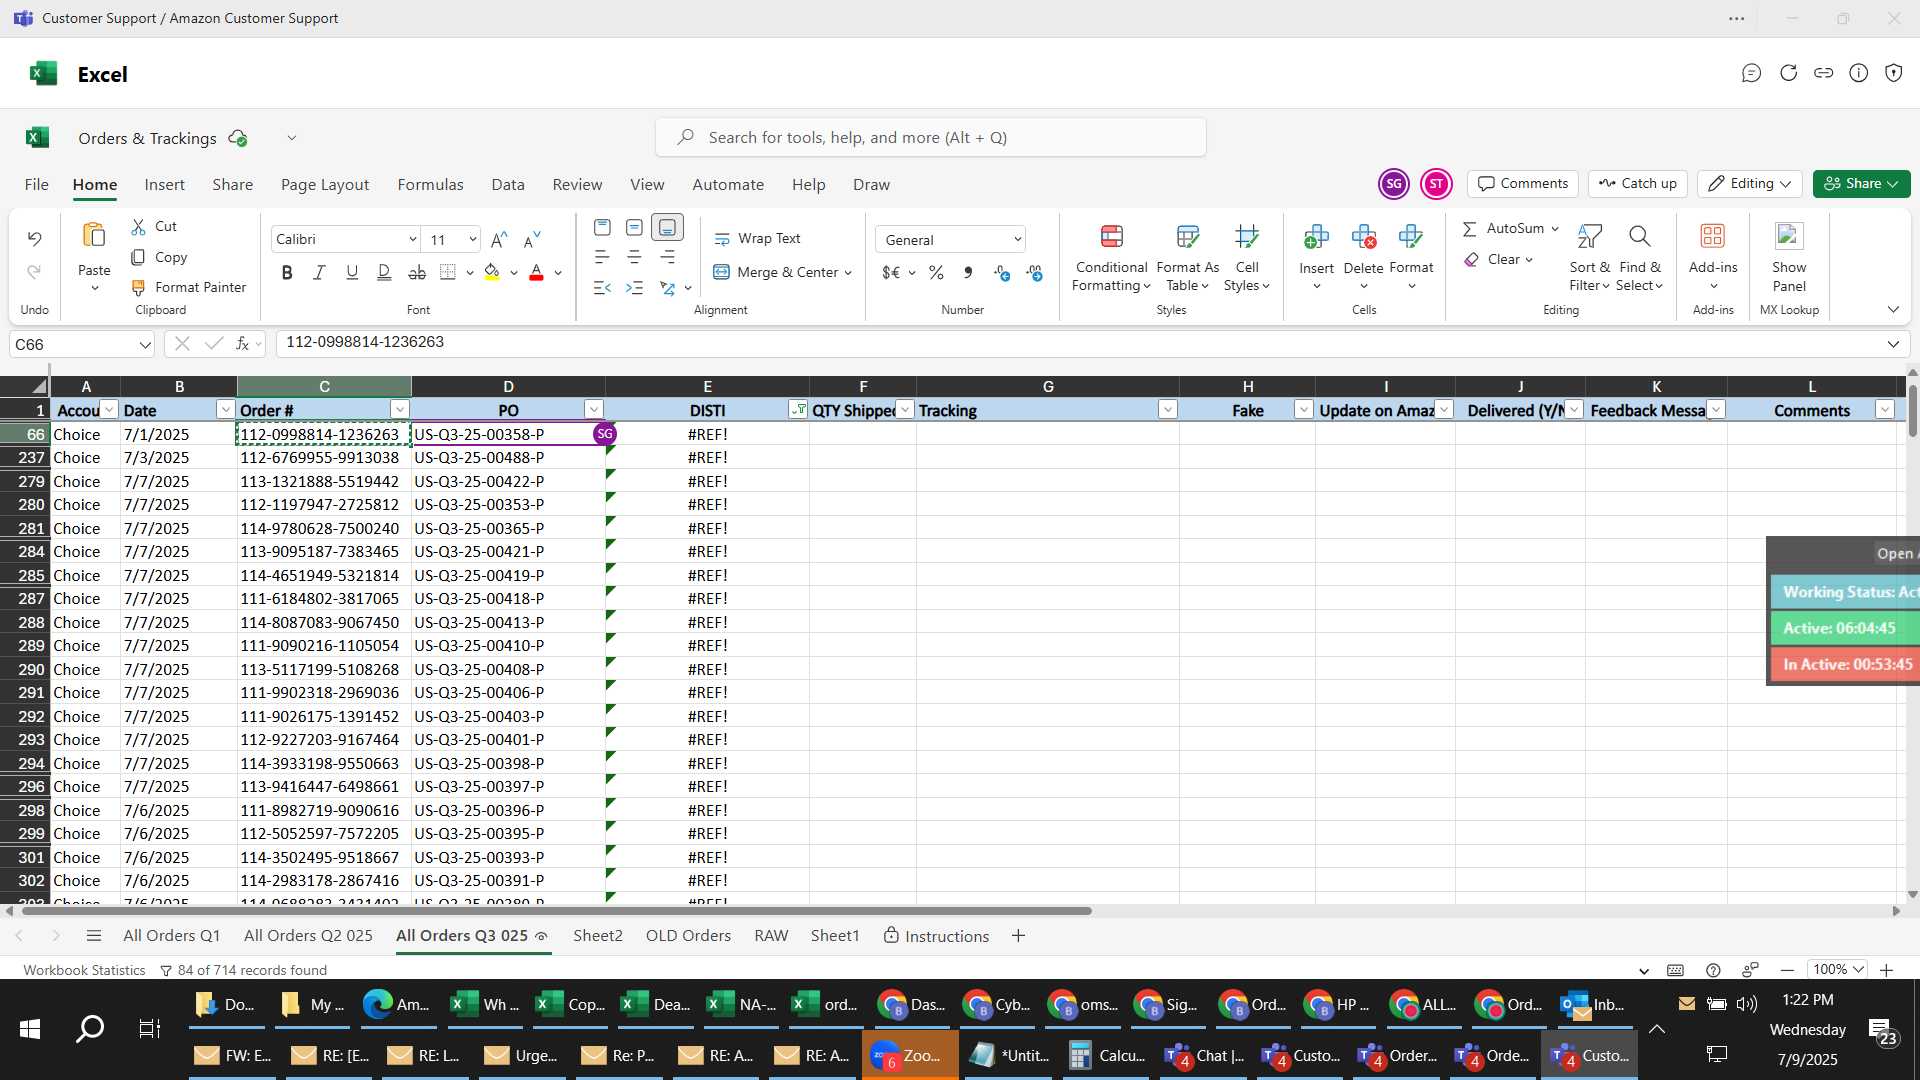This screenshot has width=1920, height=1080.
Task: Open the Formulas ribbon tab
Action: pyautogui.click(x=430, y=184)
